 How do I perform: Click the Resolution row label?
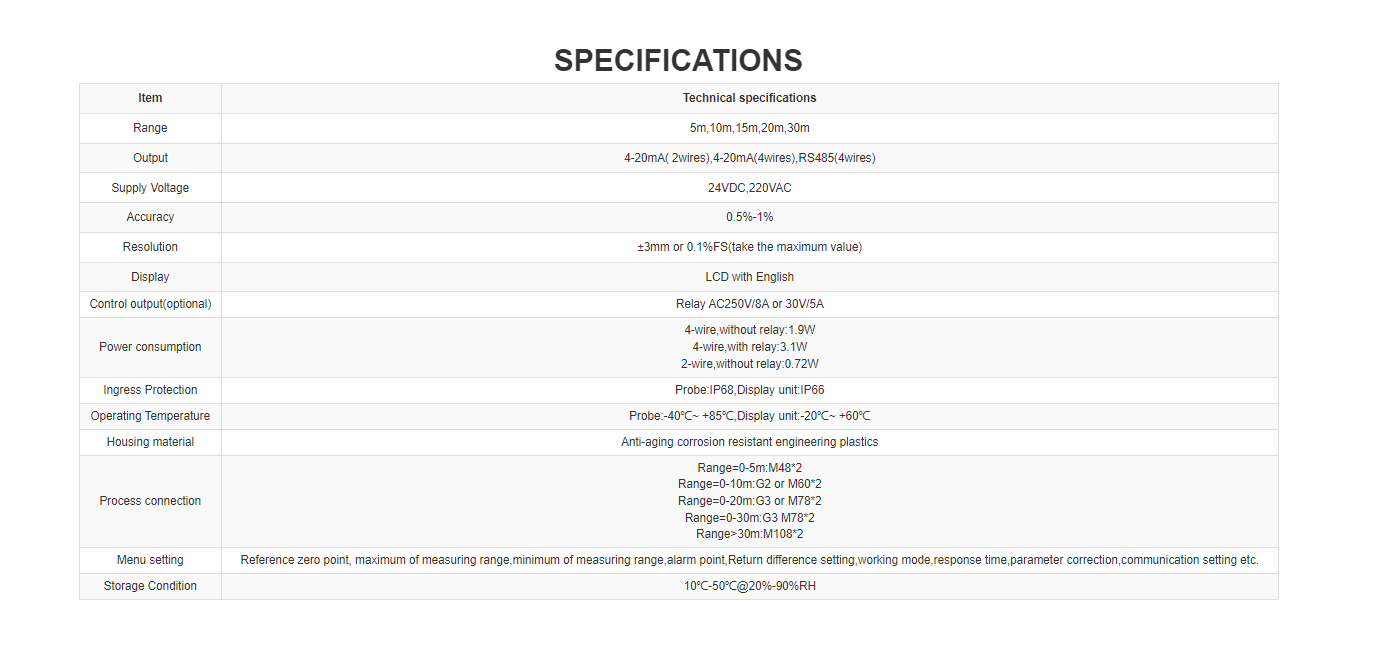point(150,247)
